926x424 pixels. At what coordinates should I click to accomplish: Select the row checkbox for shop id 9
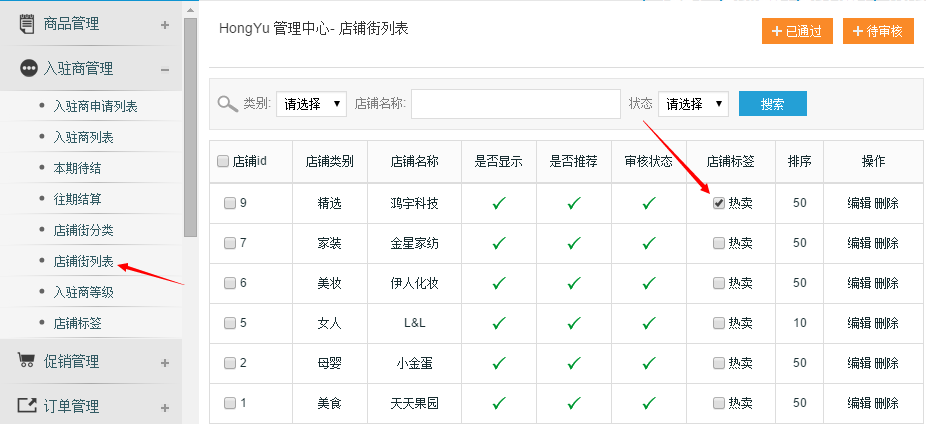230,203
